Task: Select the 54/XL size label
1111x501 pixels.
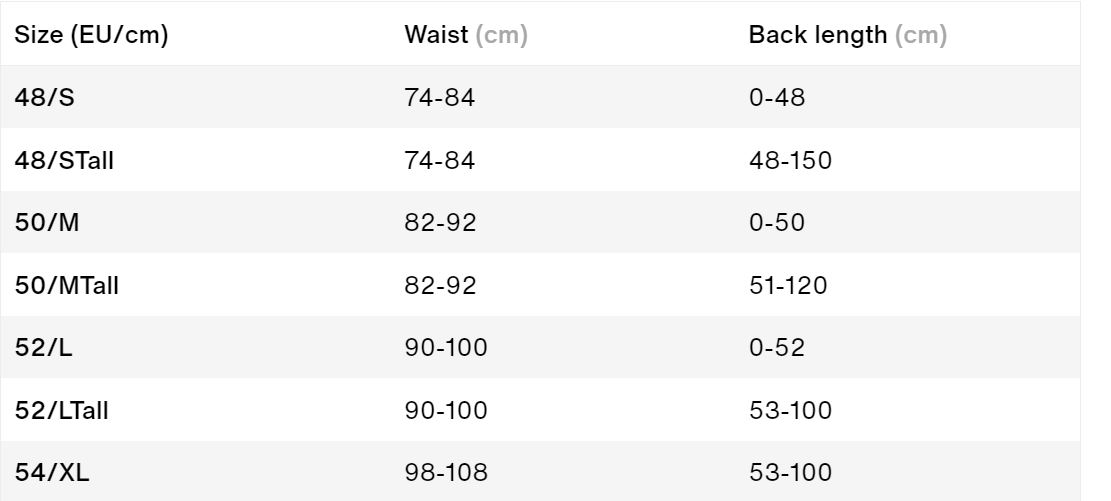Action: 52,473
